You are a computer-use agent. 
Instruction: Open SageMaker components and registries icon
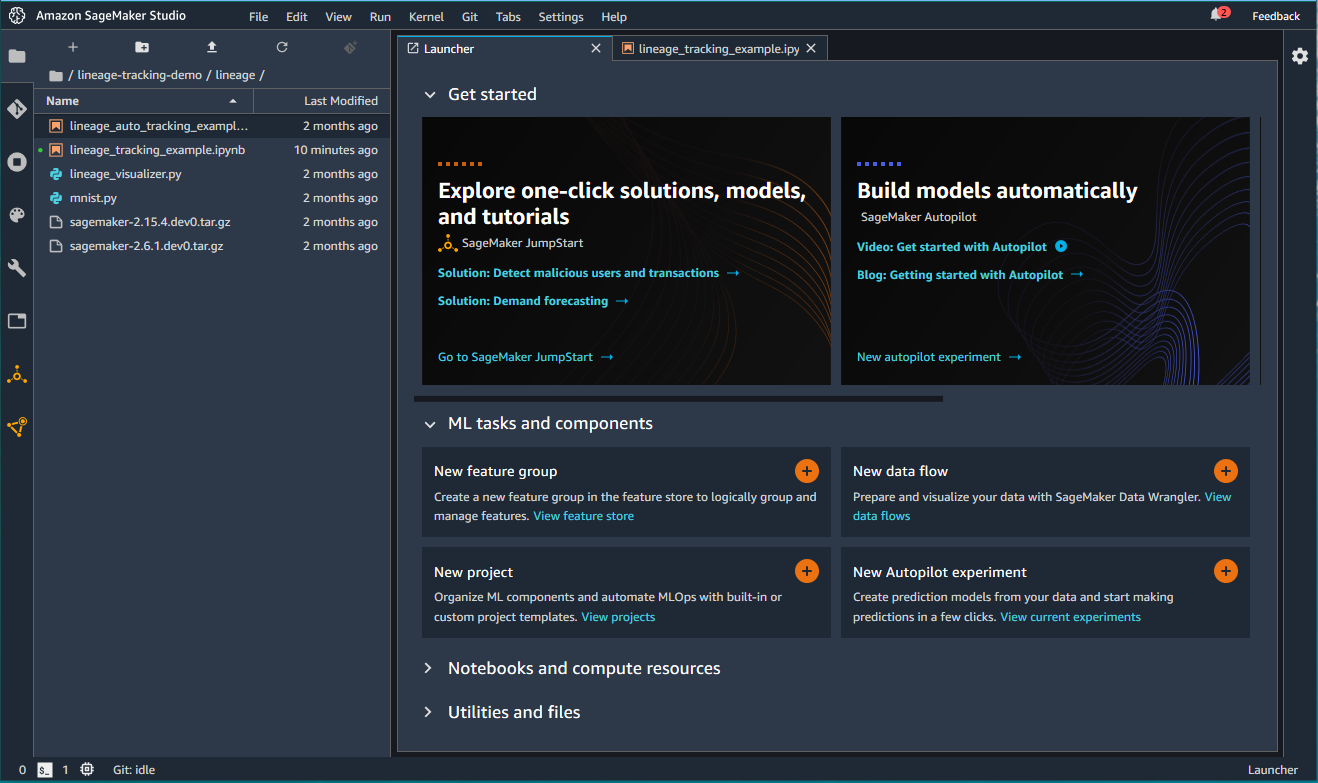coord(16,375)
